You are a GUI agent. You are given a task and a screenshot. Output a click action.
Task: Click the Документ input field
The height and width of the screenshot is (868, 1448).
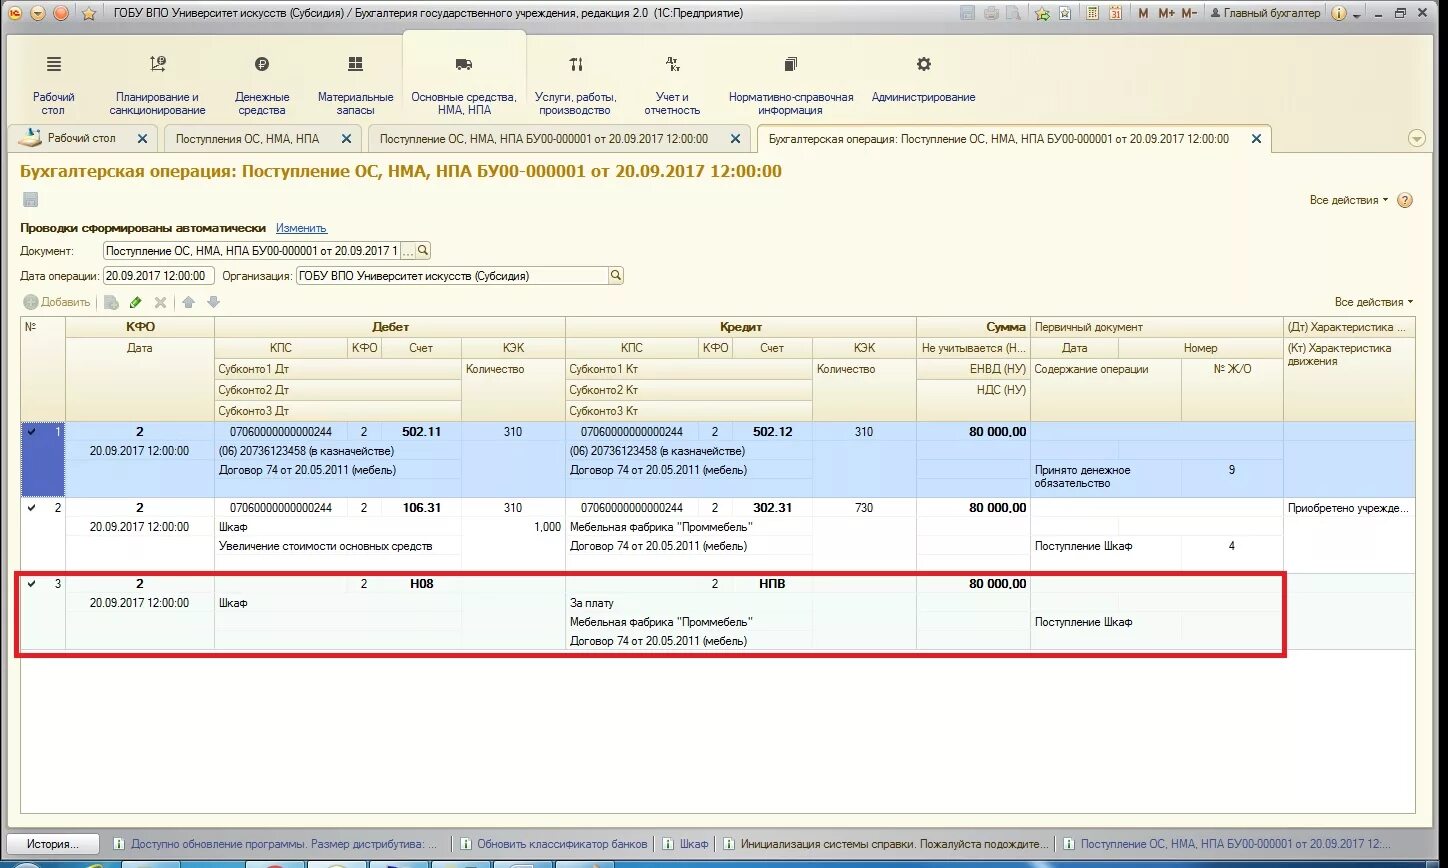click(x=250, y=251)
